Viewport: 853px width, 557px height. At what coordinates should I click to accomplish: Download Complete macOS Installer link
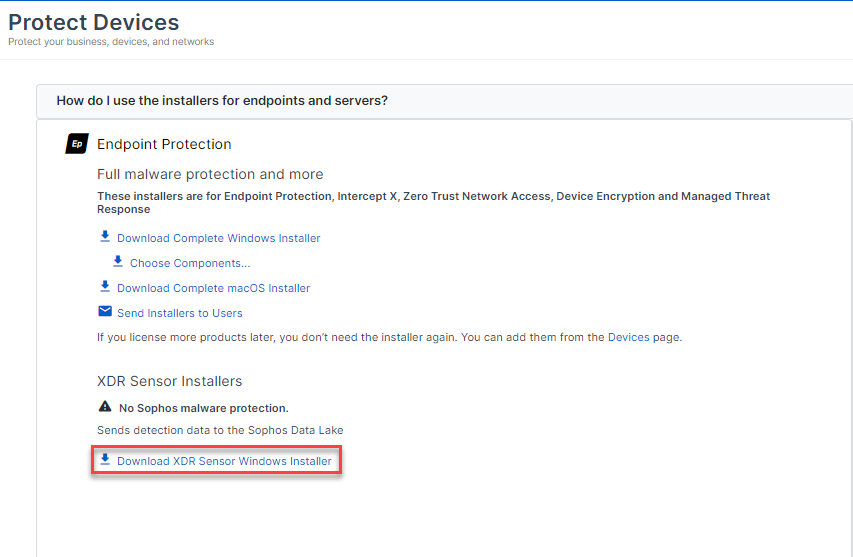click(x=213, y=288)
